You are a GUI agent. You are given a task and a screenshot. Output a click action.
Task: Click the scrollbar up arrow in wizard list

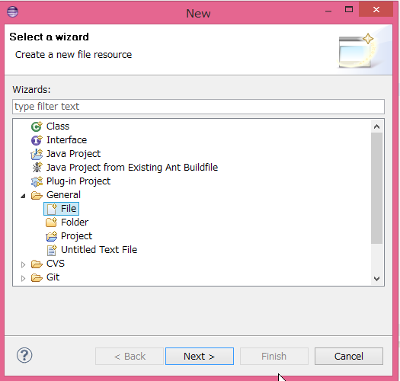tap(377, 127)
